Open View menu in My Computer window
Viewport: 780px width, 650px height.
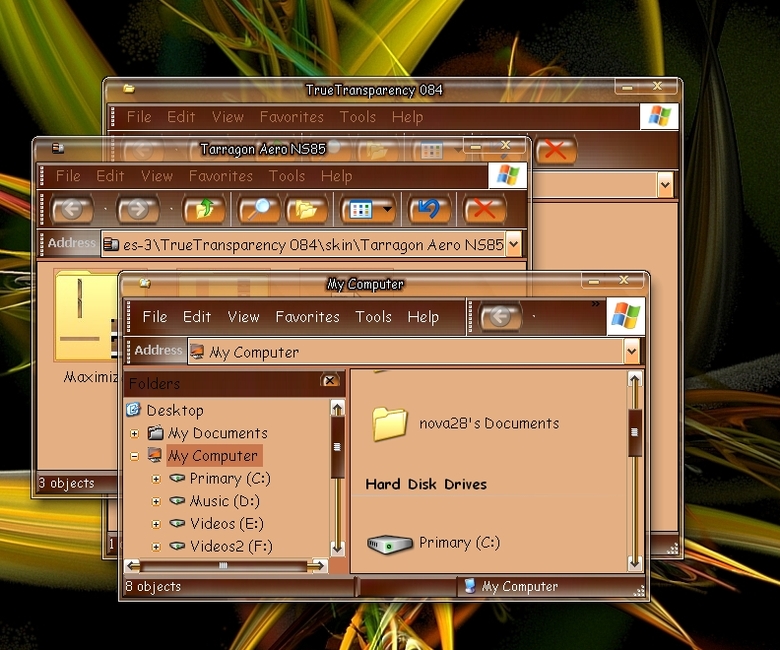click(x=243, y=317)
